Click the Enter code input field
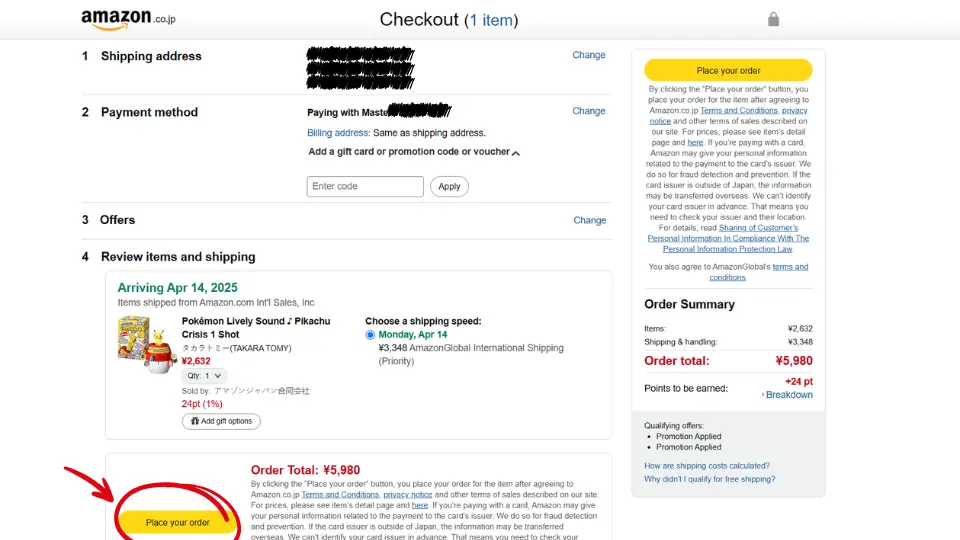 (365, 186)
